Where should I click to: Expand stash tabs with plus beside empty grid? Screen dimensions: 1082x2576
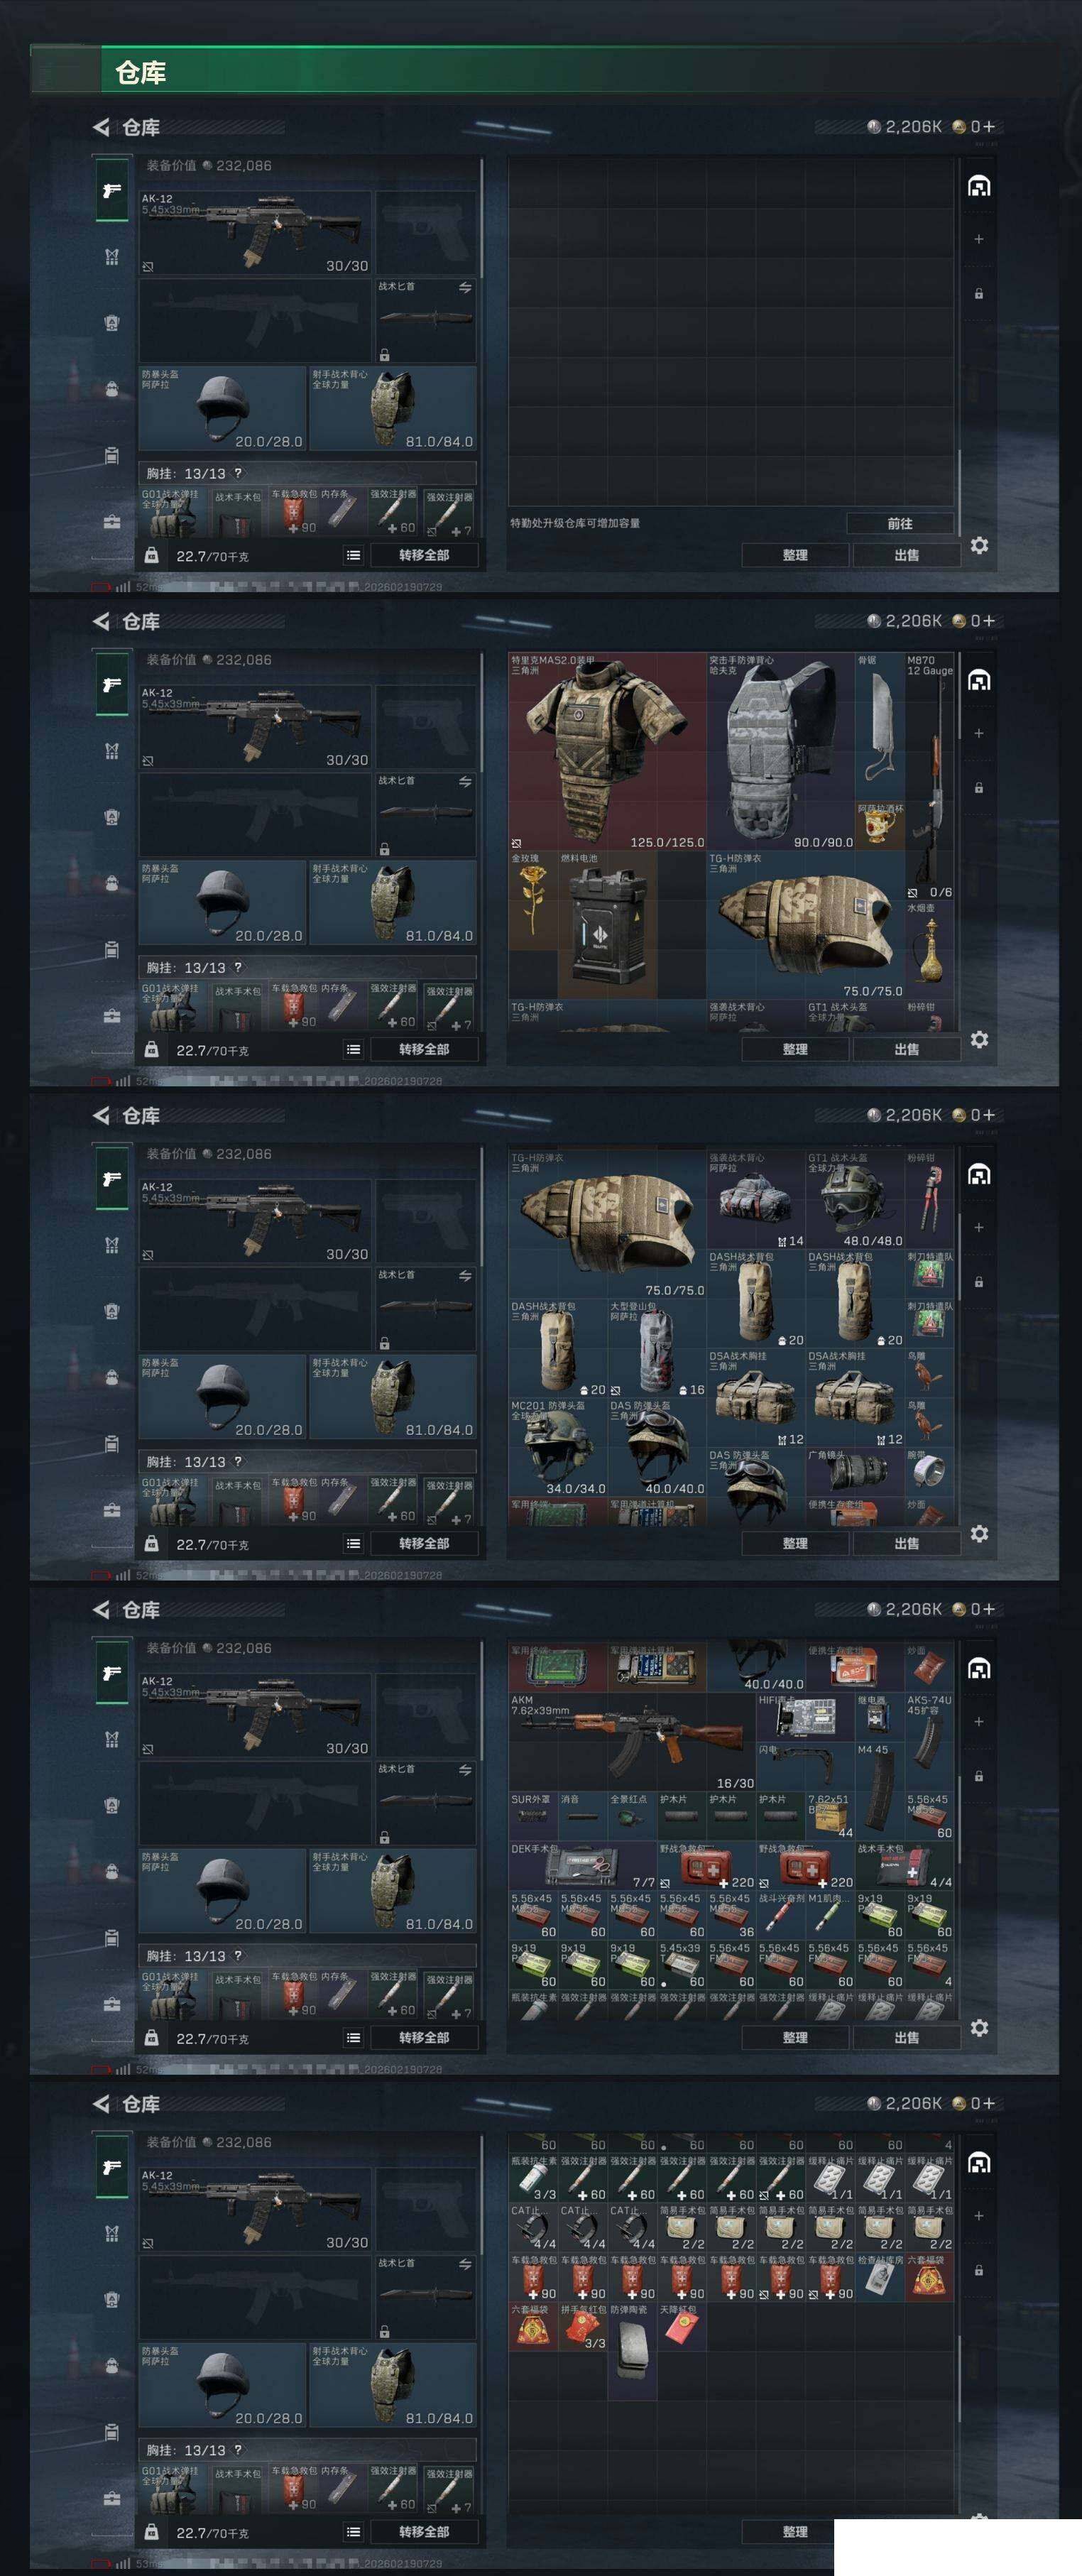[x=979, y=239]
